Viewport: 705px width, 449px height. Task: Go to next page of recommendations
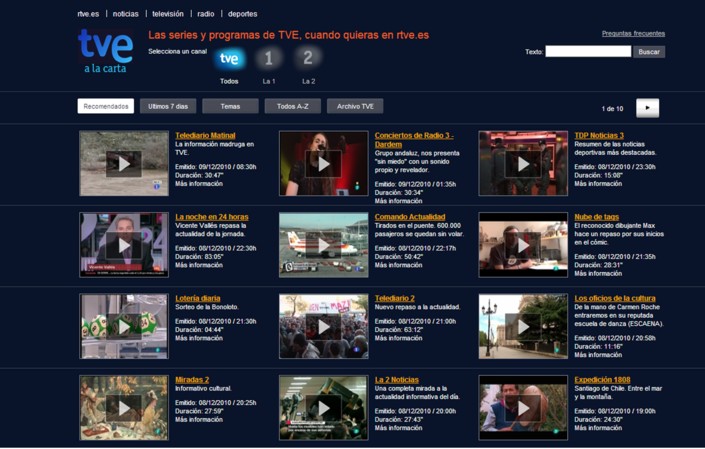(x=647, y=108)
